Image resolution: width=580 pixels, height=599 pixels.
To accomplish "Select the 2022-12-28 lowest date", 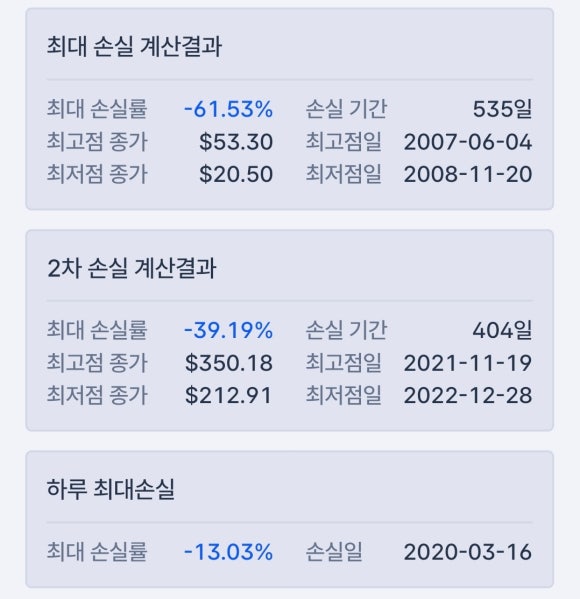I will pos(468,395).
